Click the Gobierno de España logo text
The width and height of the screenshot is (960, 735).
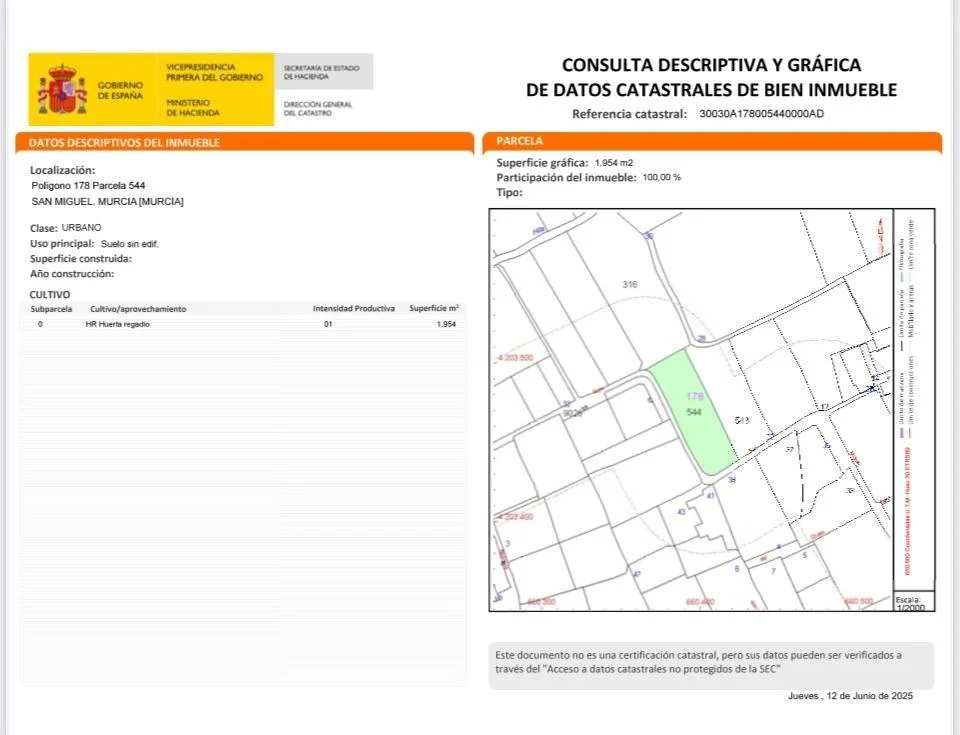tap(120, 91)
